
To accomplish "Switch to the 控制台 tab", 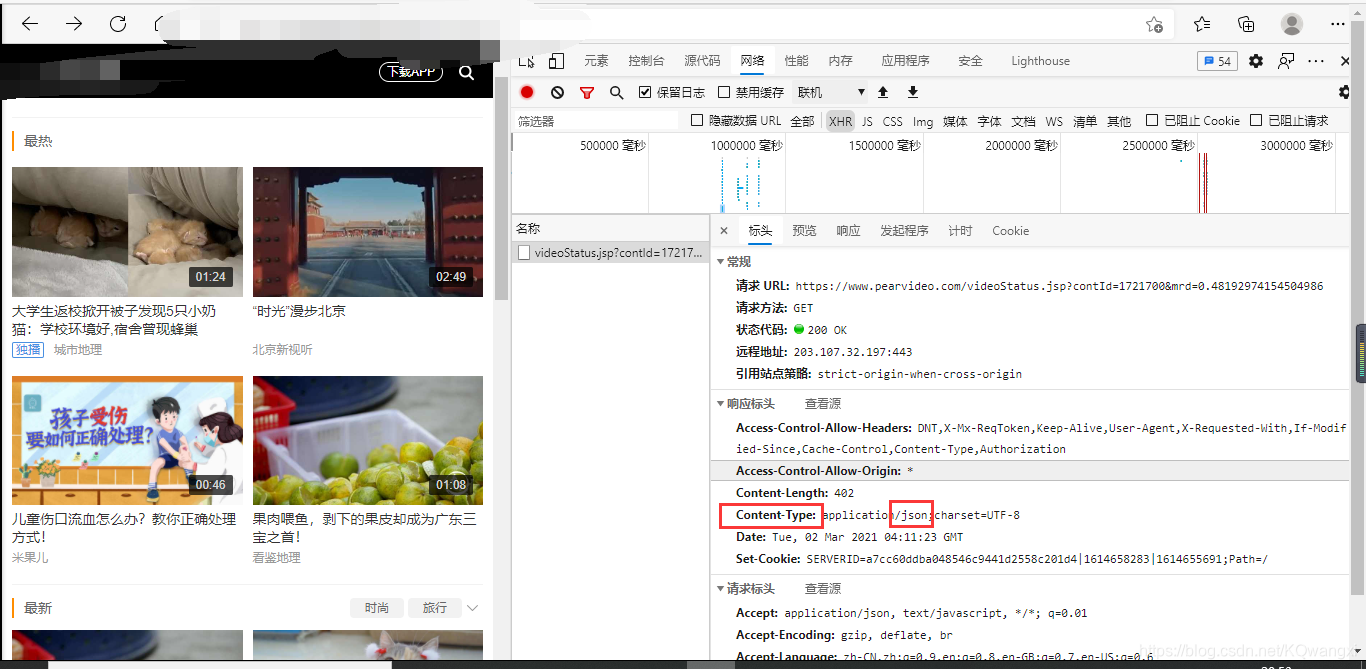I will tap(647, 61).
